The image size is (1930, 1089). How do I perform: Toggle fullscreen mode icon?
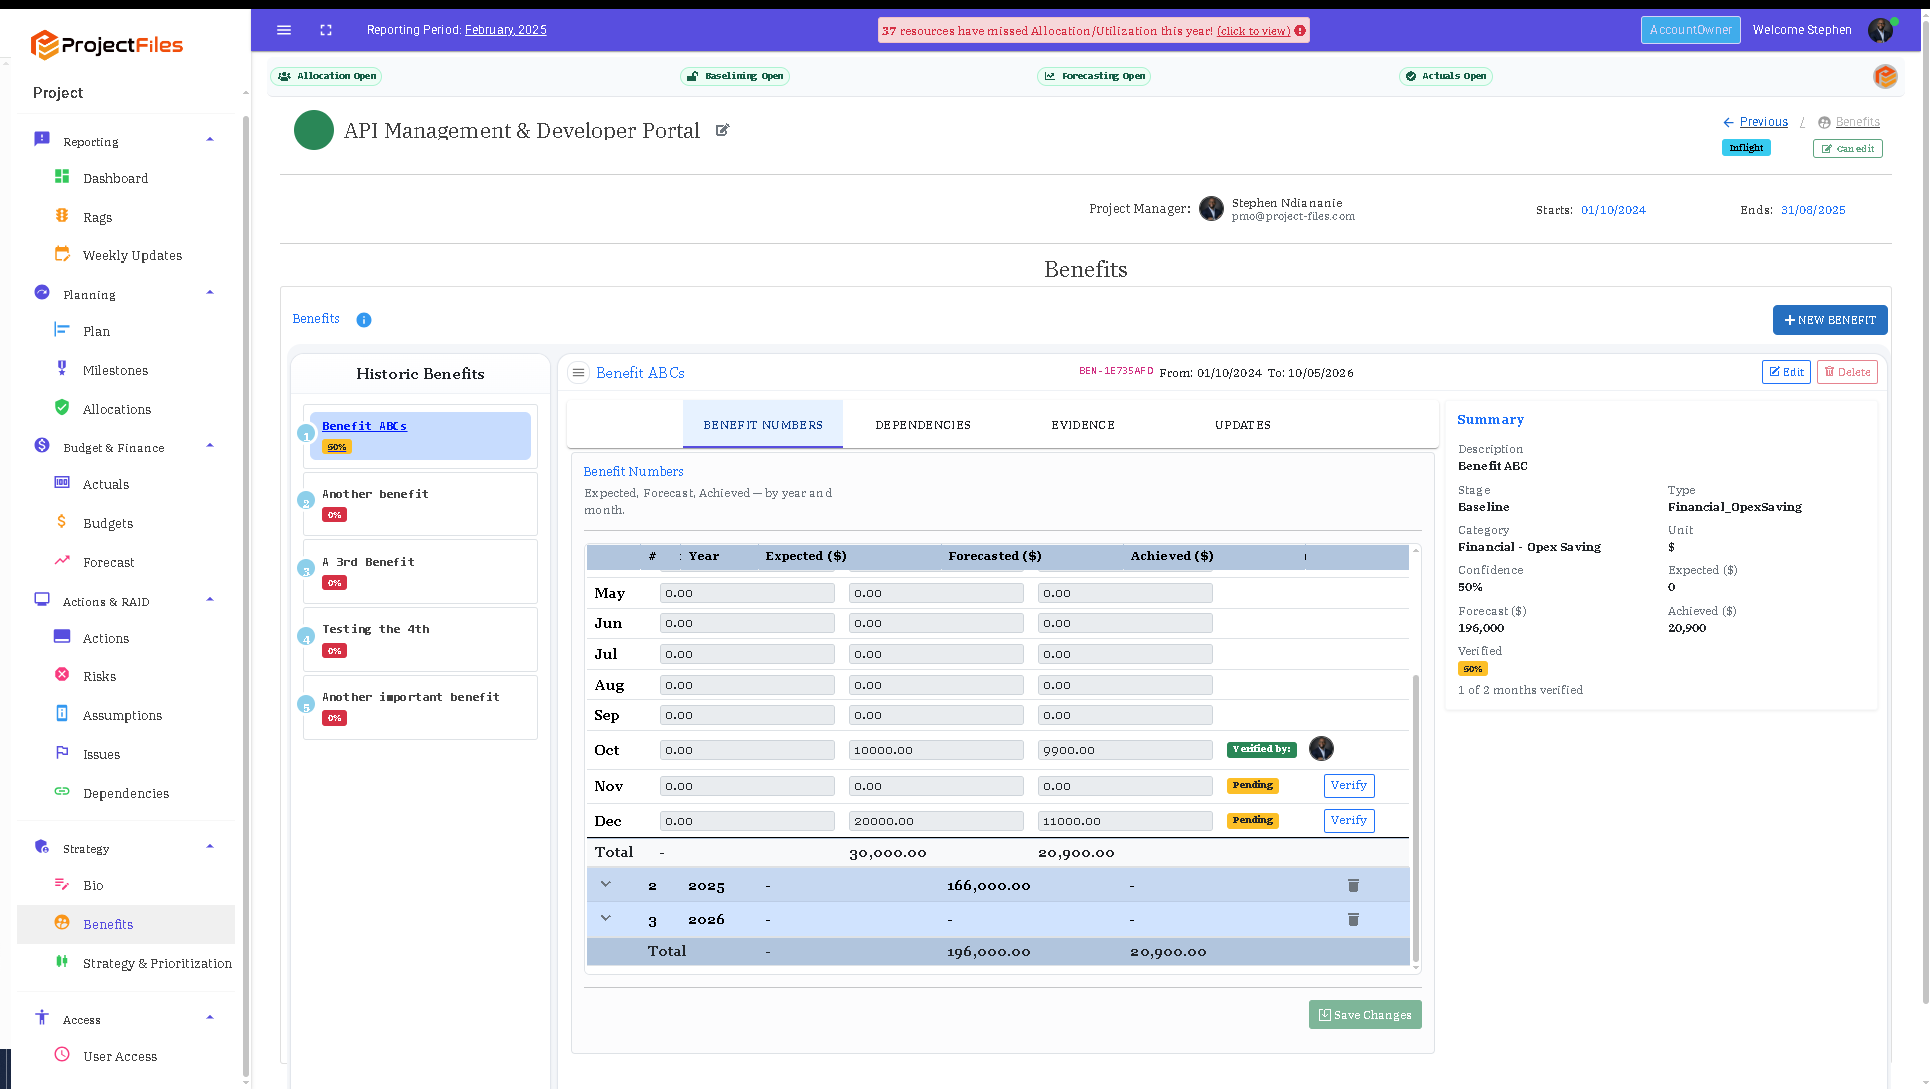click(326, 30)
